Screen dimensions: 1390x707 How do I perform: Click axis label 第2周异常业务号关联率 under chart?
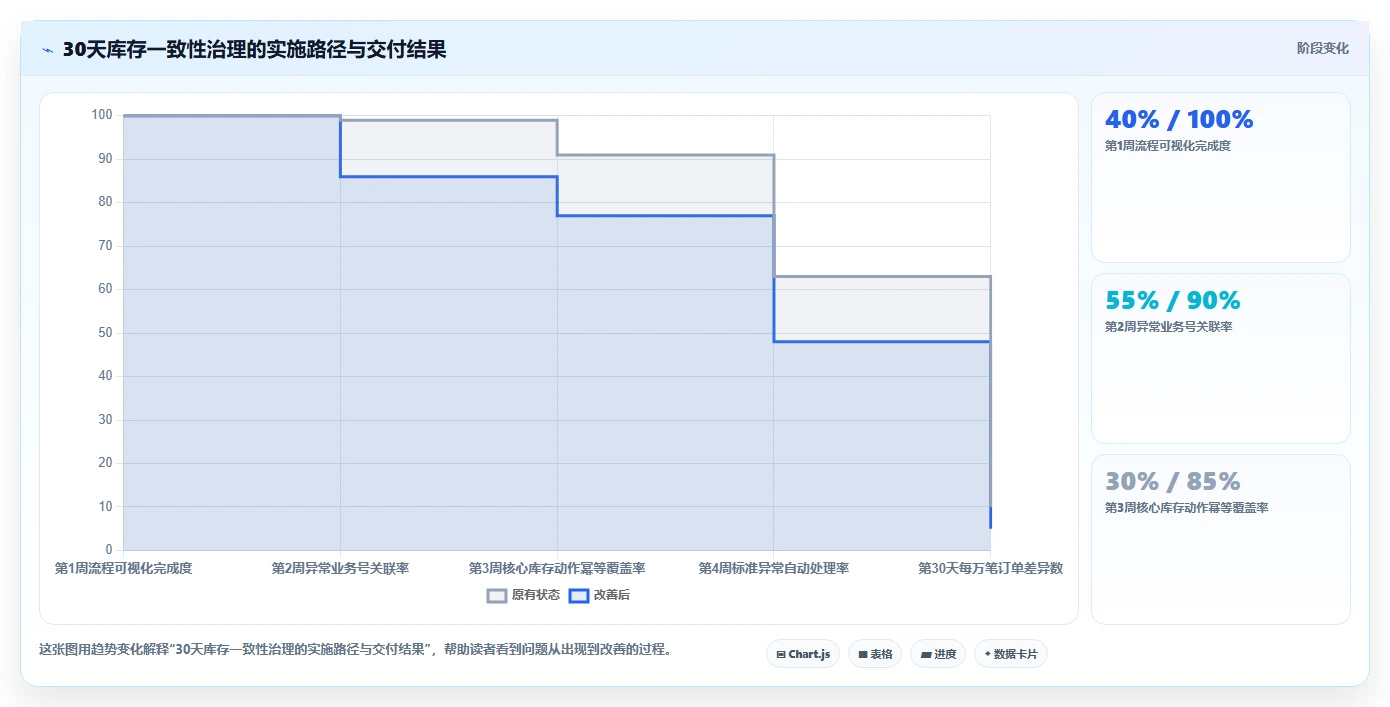[x=340, y=568]
